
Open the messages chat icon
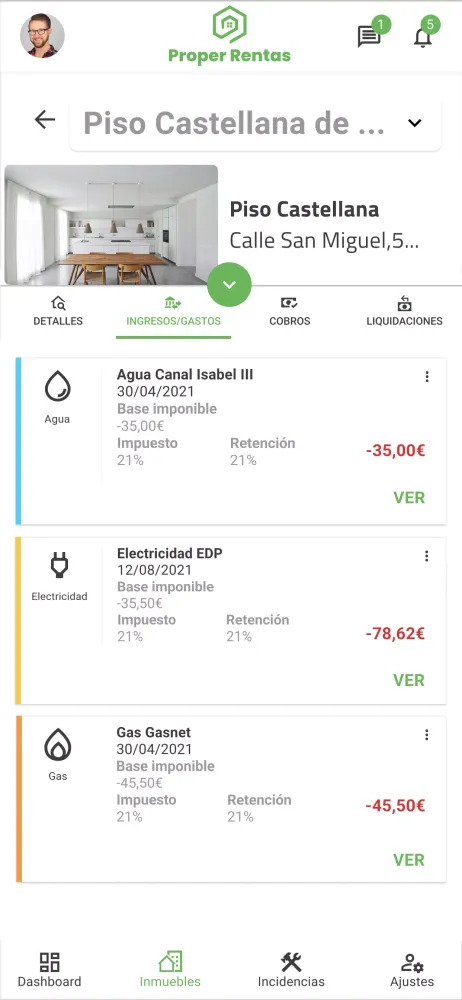369,37
